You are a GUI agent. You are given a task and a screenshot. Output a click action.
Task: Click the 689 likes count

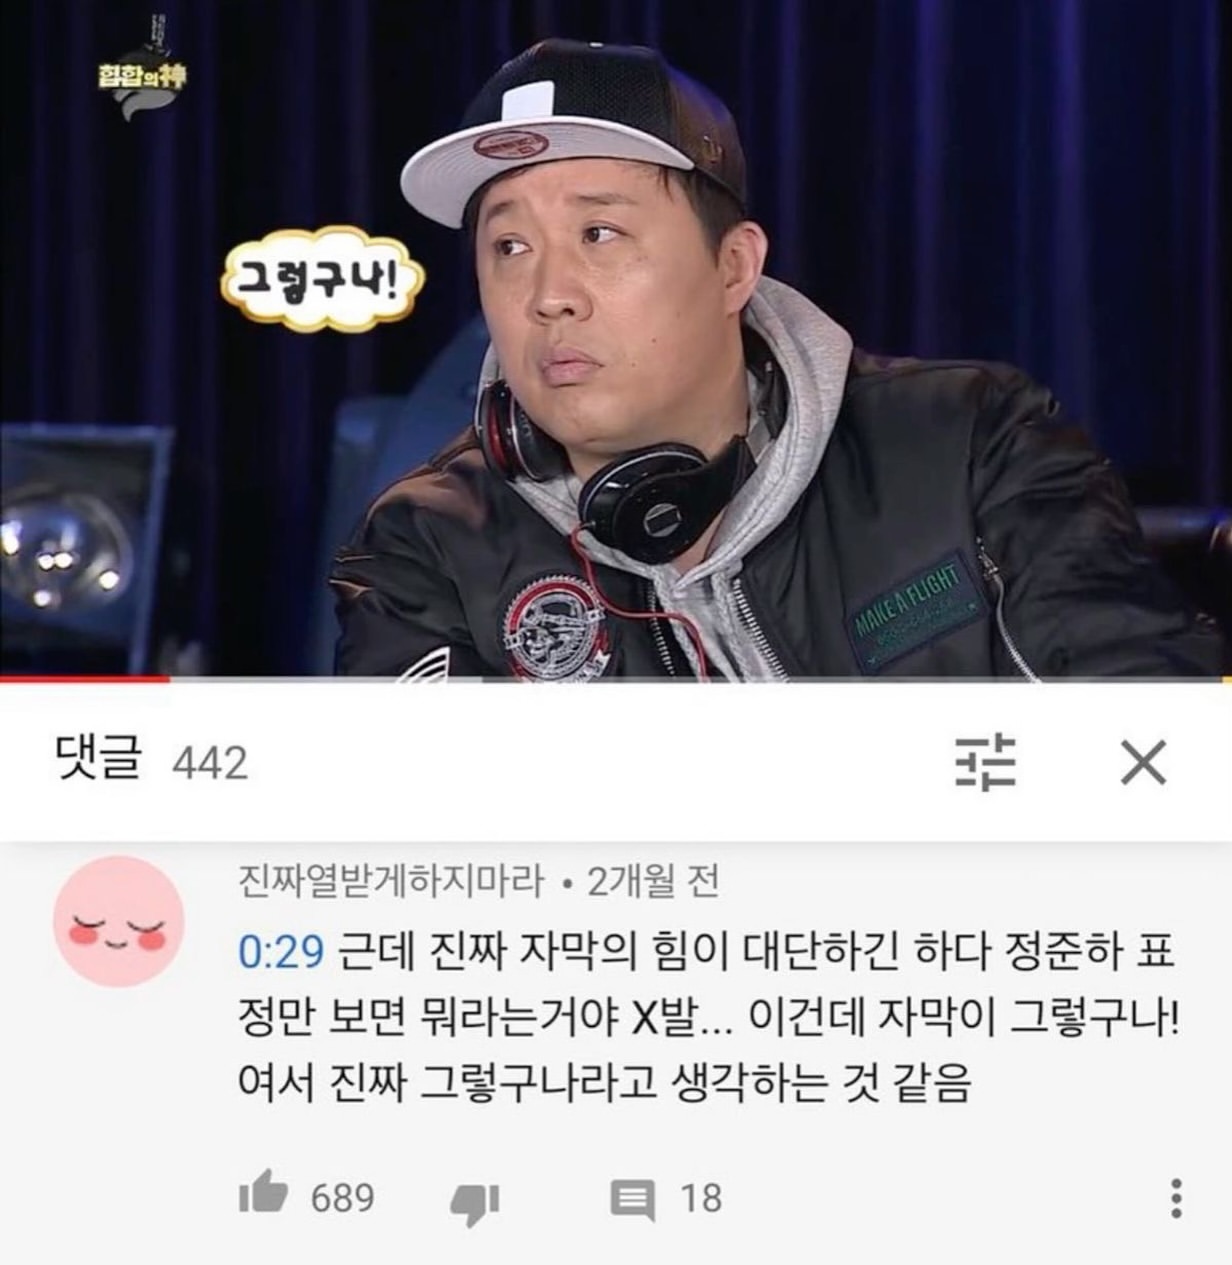343,1198
